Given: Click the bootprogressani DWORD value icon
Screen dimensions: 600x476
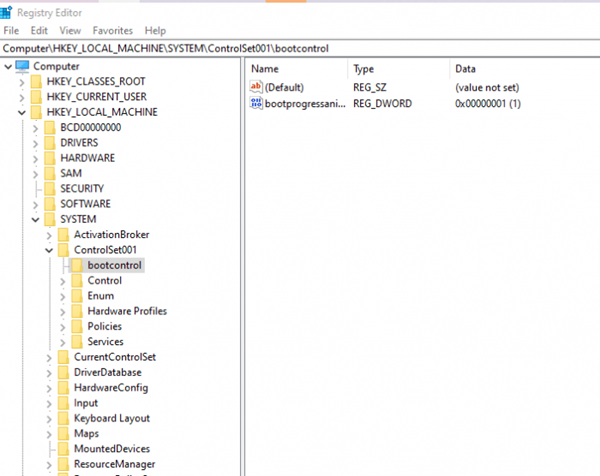Looking at the screenshot, I should tap(256, 103).
